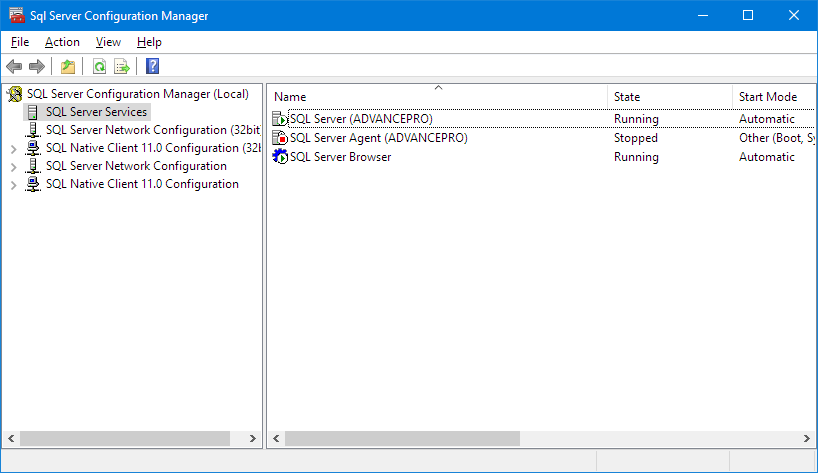Viewport: 818px width, 473px height.
Task: Open the Action menu
Action: [62, 42]
